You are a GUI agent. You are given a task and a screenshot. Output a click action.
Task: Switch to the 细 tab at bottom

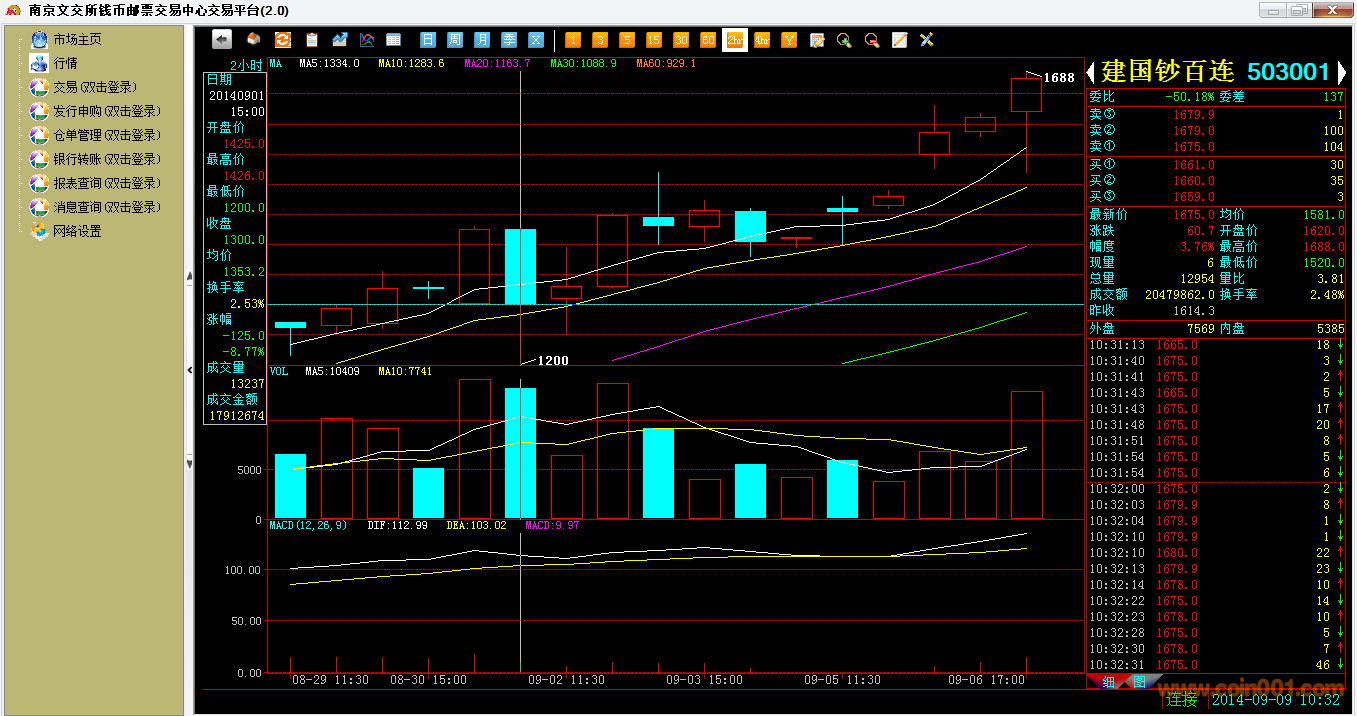(1108, 682)
